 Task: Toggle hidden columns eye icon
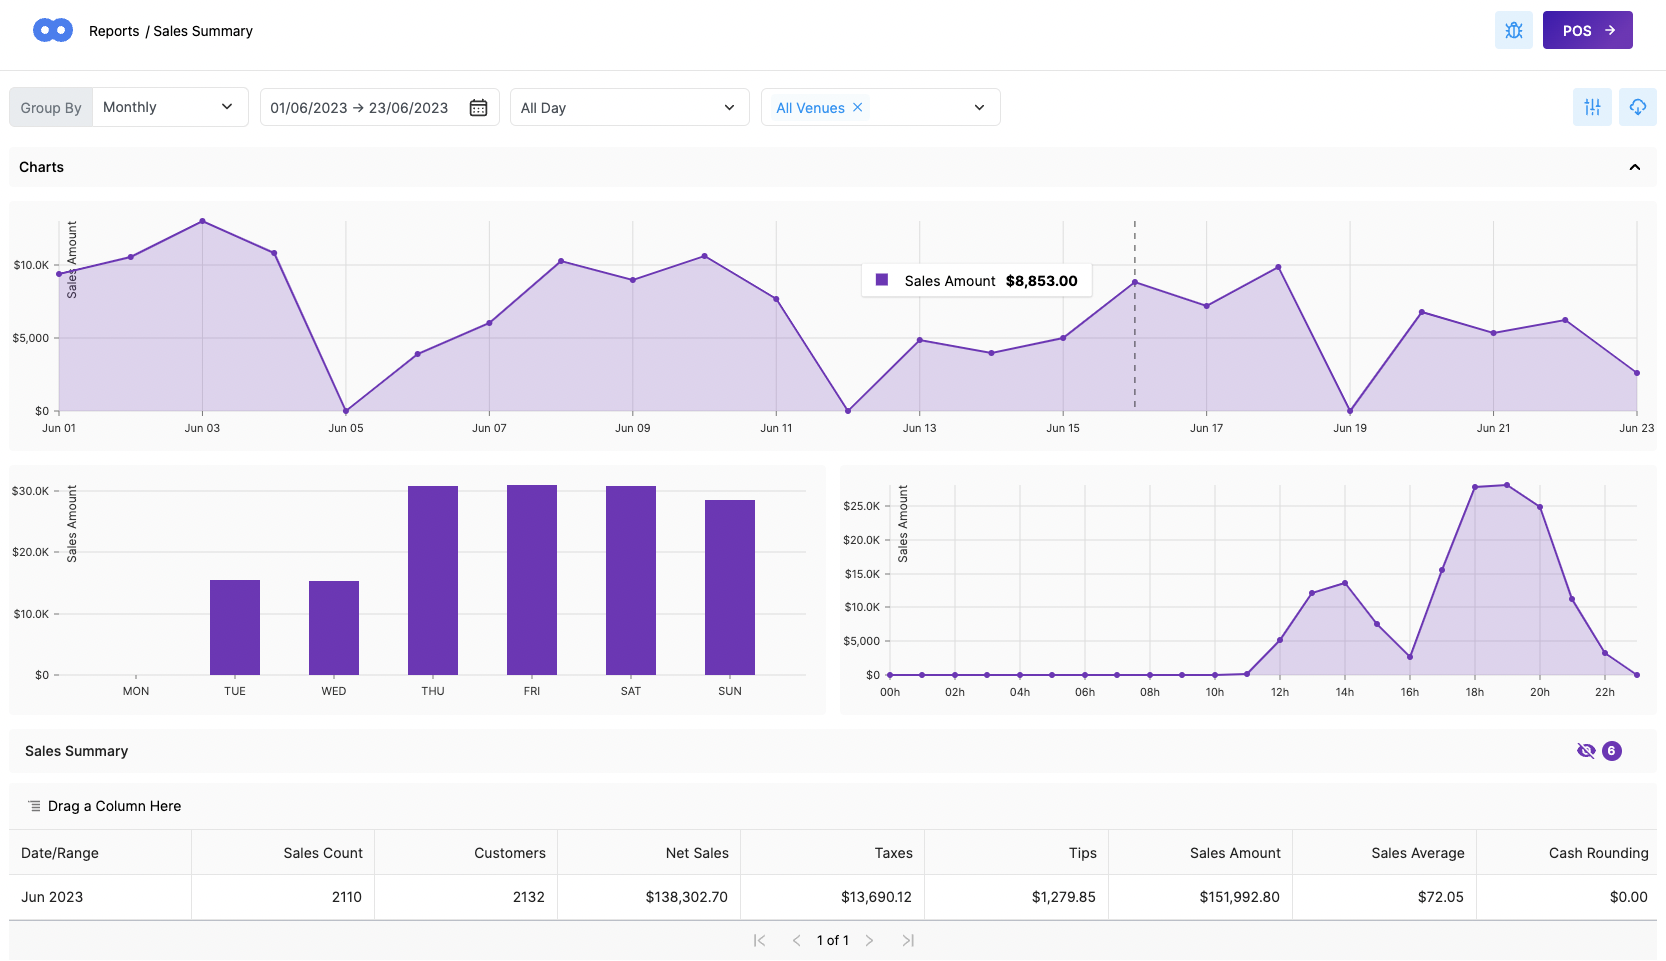click(1586, 751)
